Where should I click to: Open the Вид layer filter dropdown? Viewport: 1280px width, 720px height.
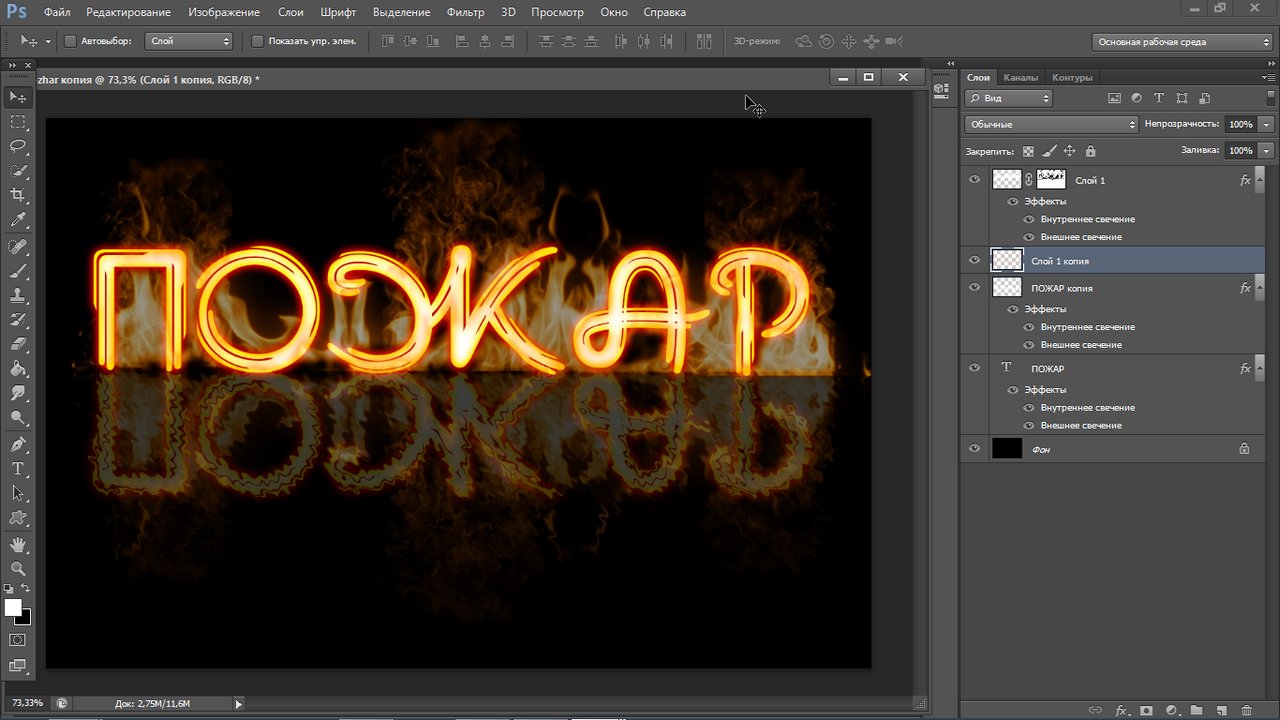click(1008, 98)
